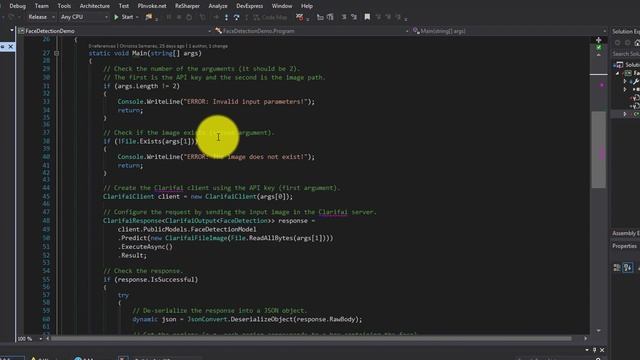
Task: Click the vertical scrollbar up arrow
Action: click(598, 55)
